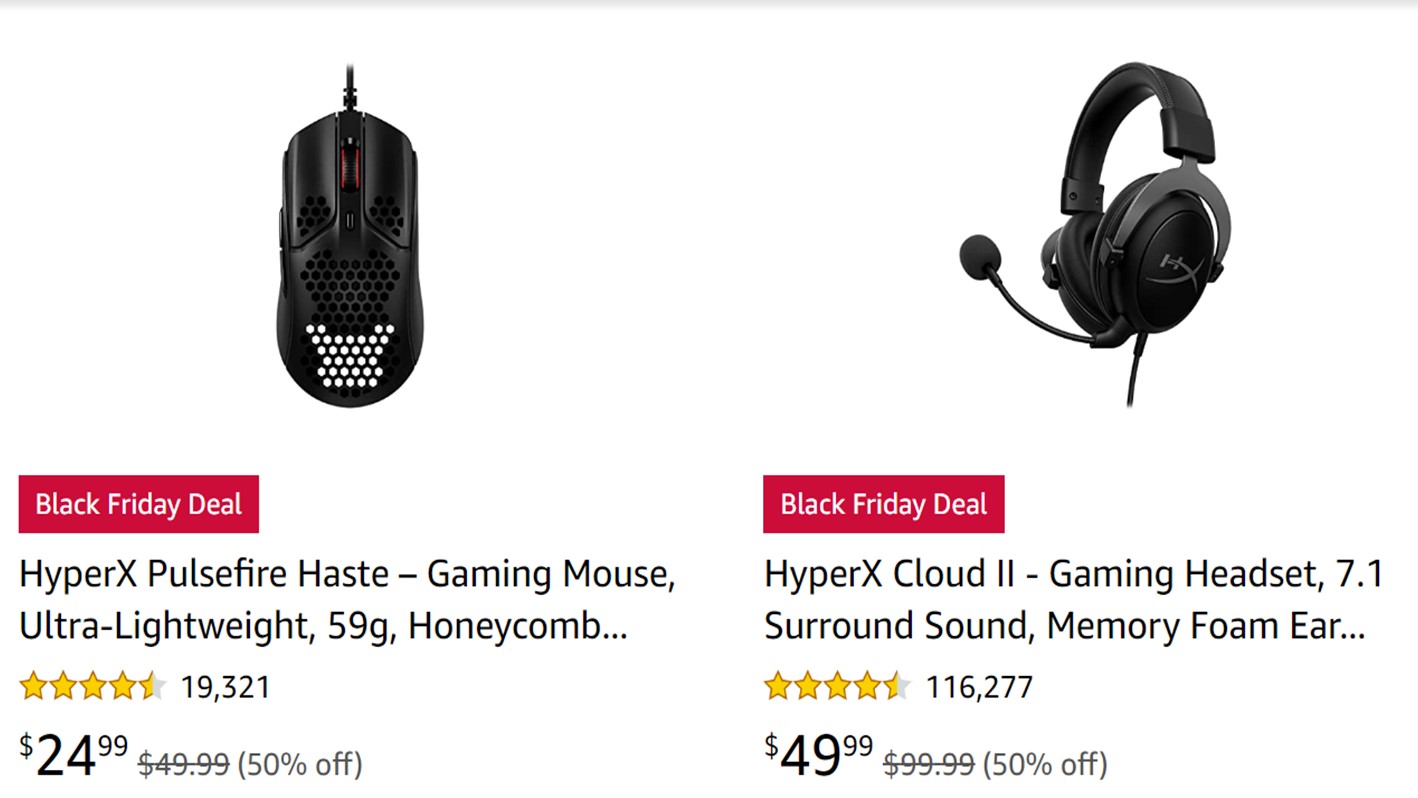Image resolution: width=1418 pixels, height=798 pixels.
Task: View the 116,277 ratings for the headset
Action: click(979, 688)
